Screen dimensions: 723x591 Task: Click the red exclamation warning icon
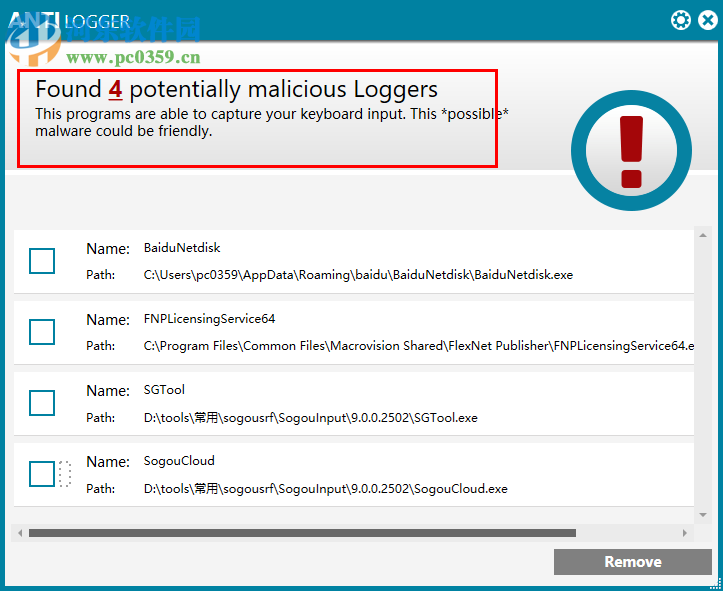pos(631,151)
